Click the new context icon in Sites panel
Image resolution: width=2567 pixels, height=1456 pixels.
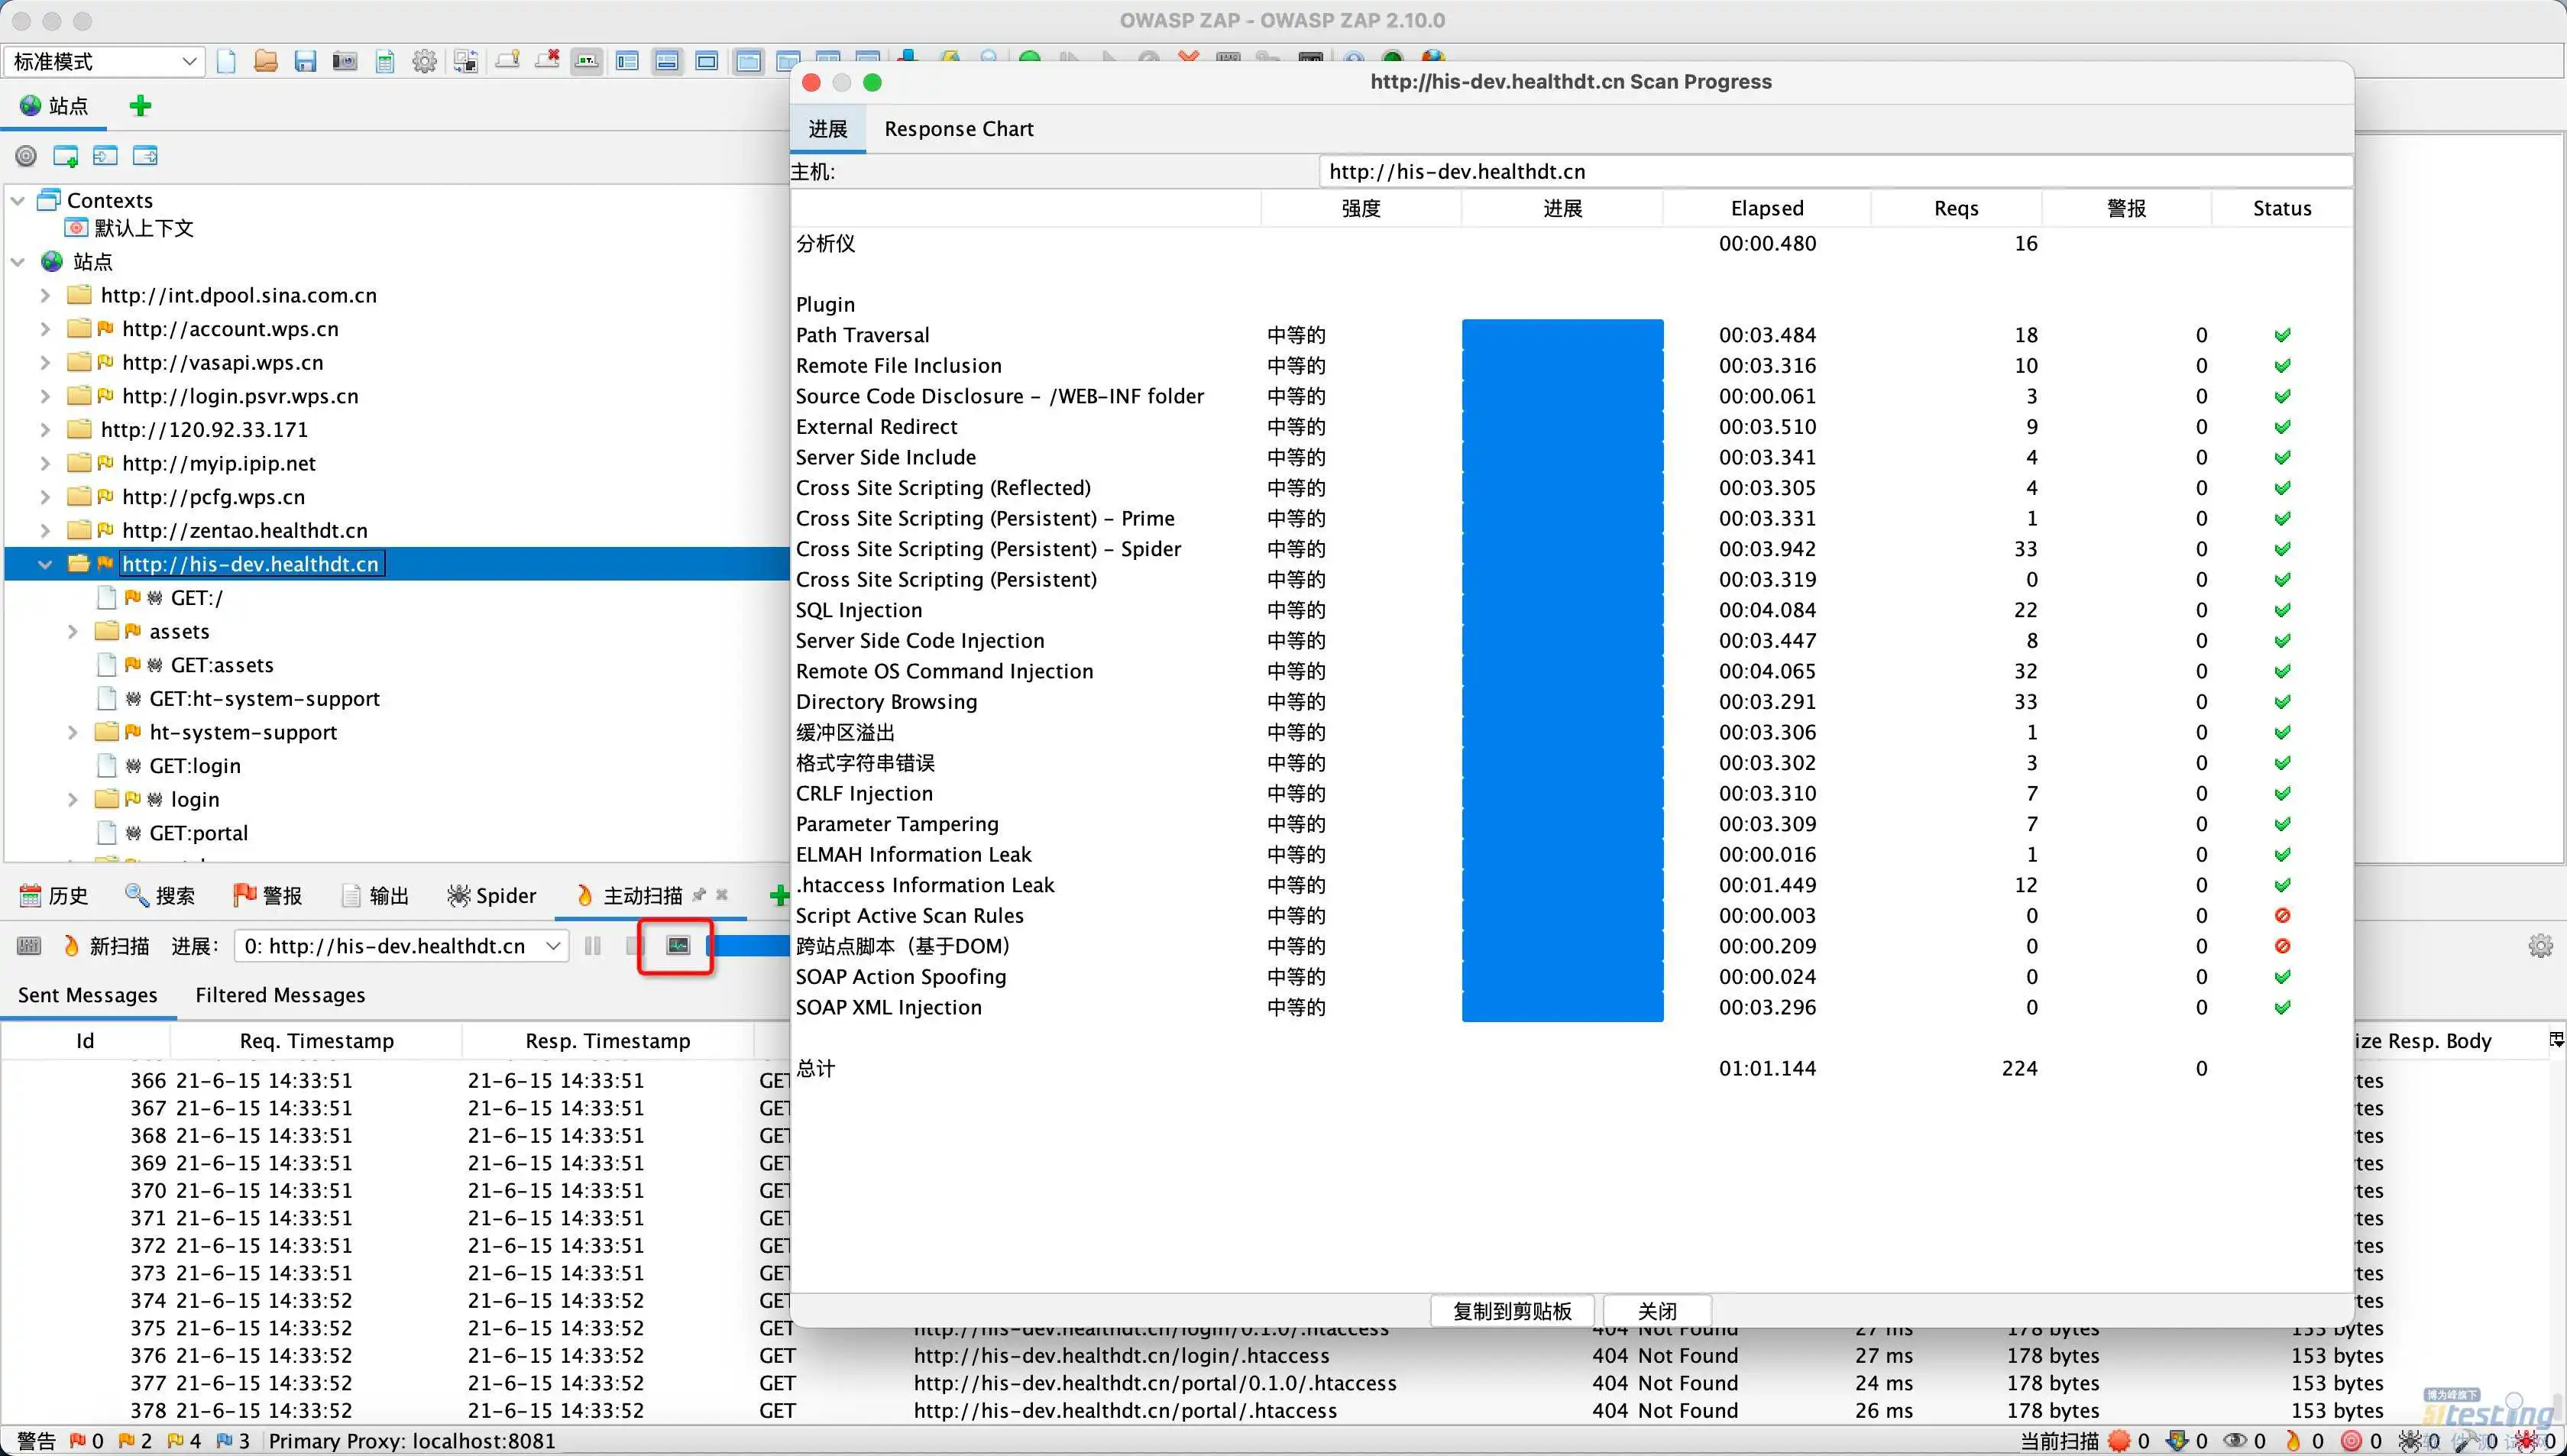click(66, 156)
